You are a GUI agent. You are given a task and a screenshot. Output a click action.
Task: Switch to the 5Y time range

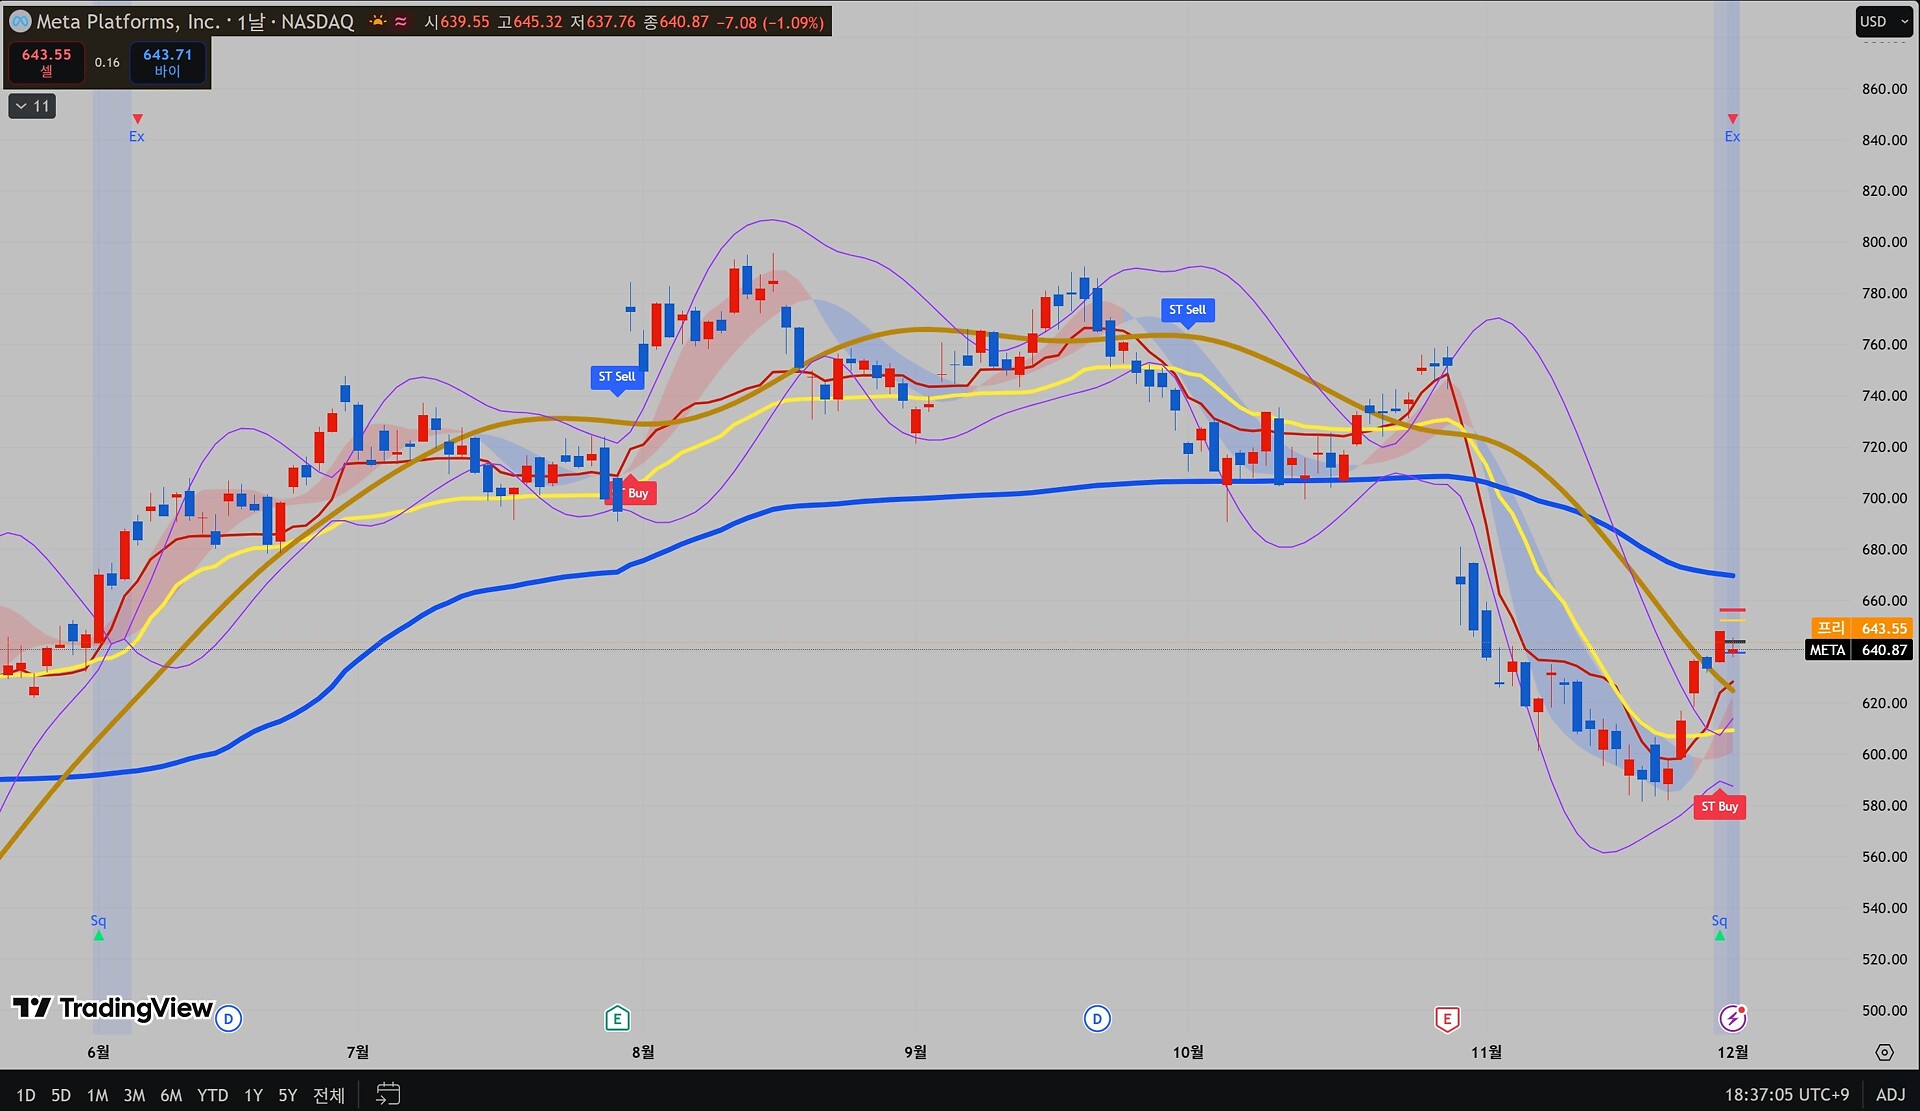[x=287, y=1095]
